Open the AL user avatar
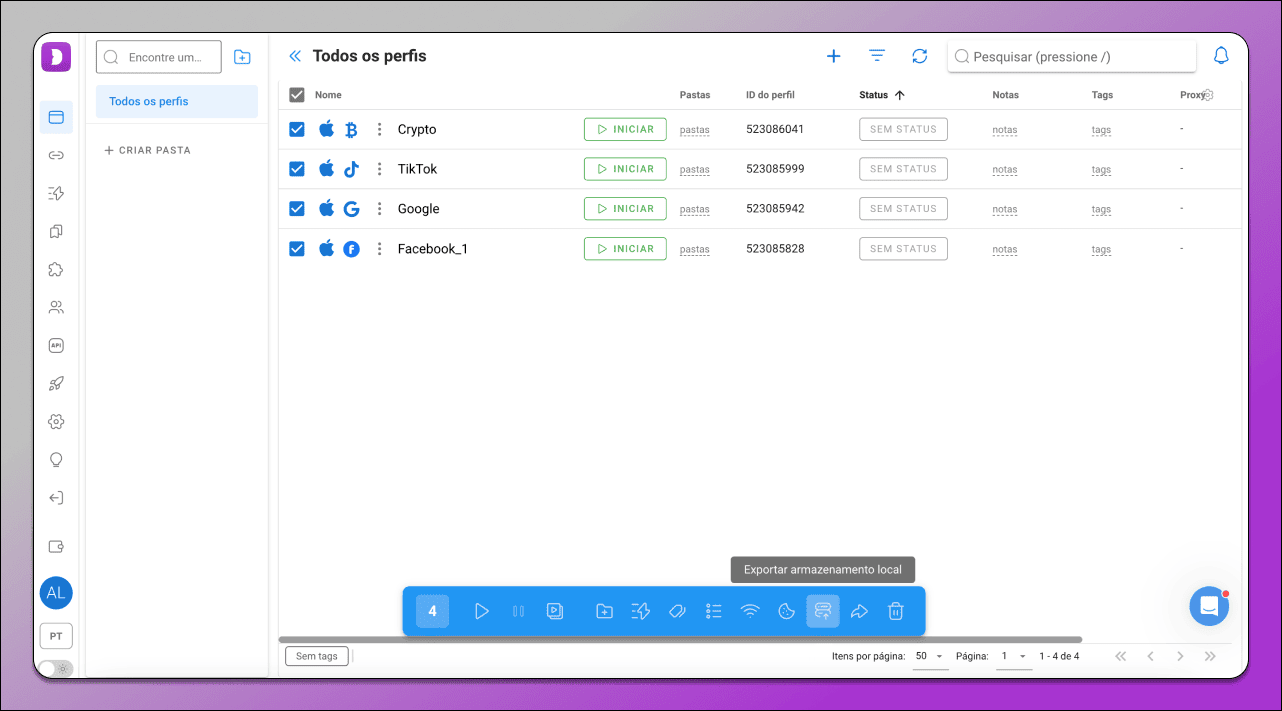 coord(56,593)
